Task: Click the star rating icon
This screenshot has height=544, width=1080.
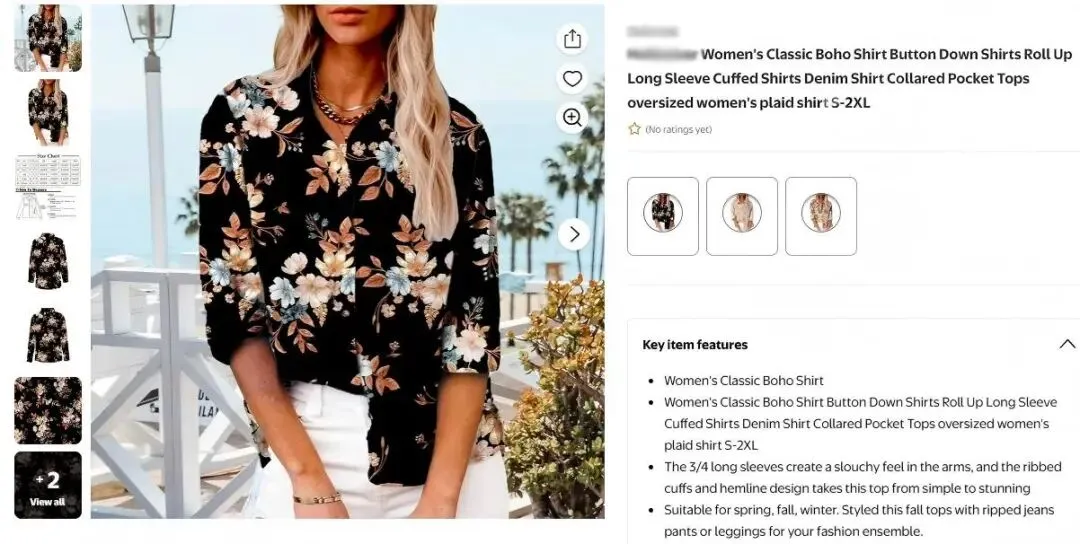Action: tap(634, 129)
